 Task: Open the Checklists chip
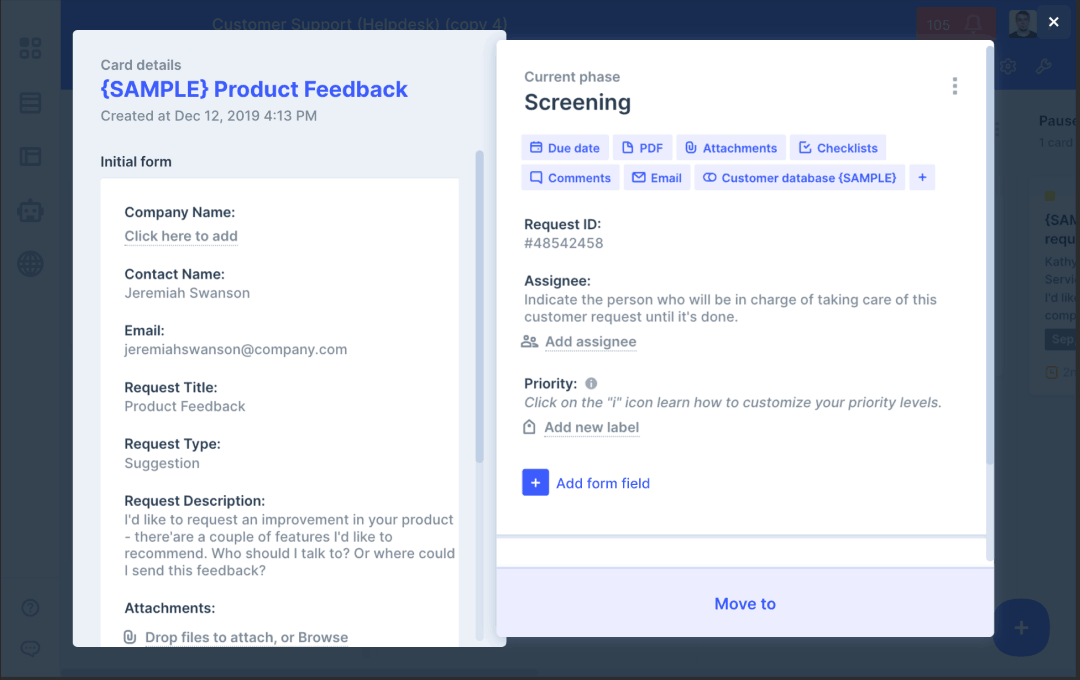click(x=838, y=148)
